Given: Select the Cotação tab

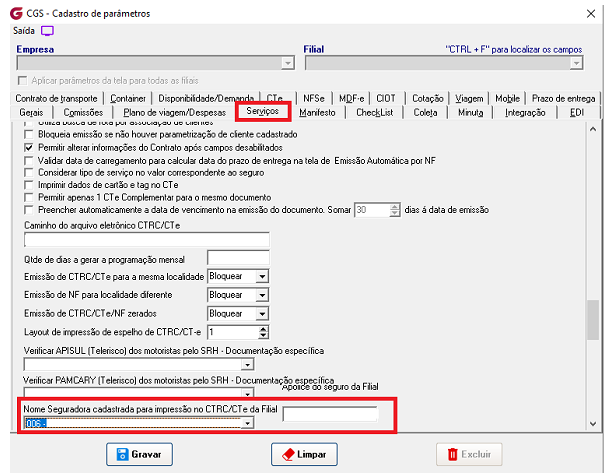Looking at the screenshot, I should click(x=428, y=99).
